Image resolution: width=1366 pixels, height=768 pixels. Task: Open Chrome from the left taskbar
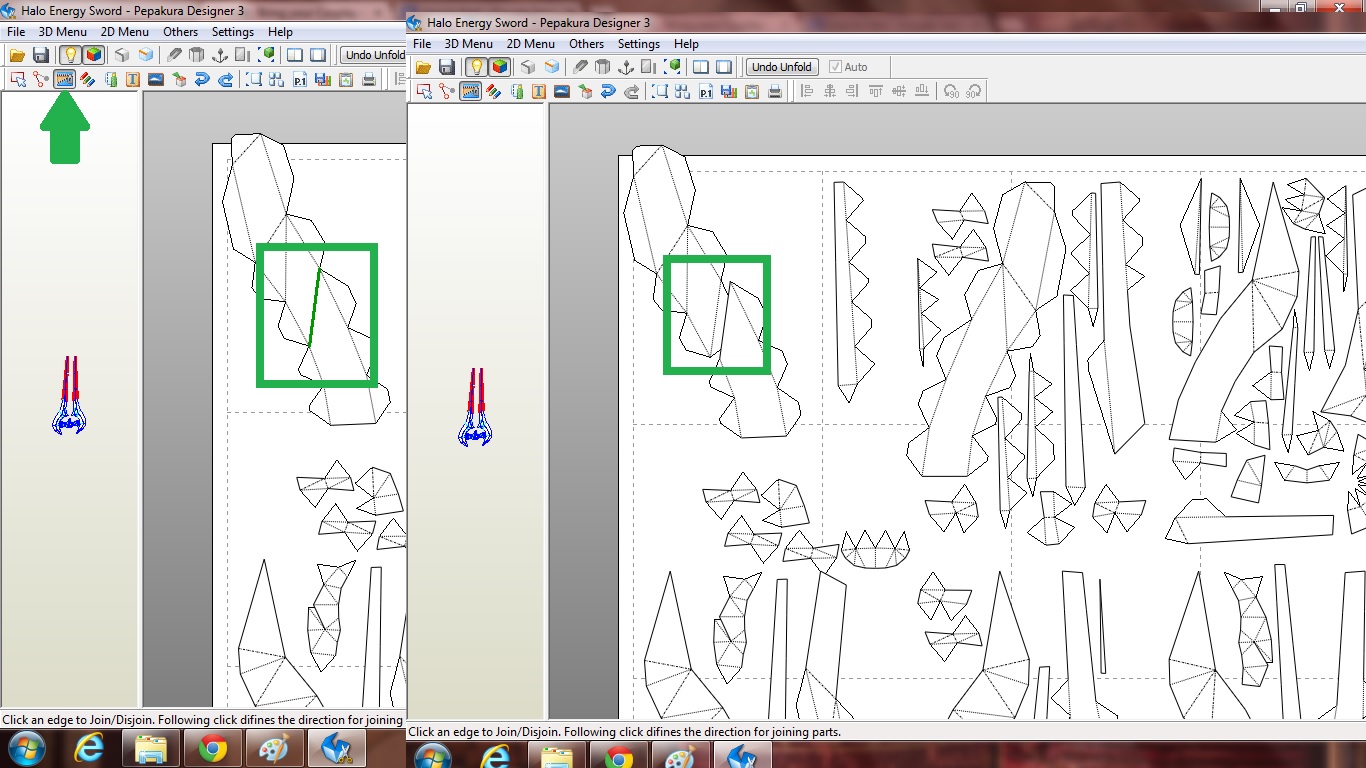(x=212, y=748)
